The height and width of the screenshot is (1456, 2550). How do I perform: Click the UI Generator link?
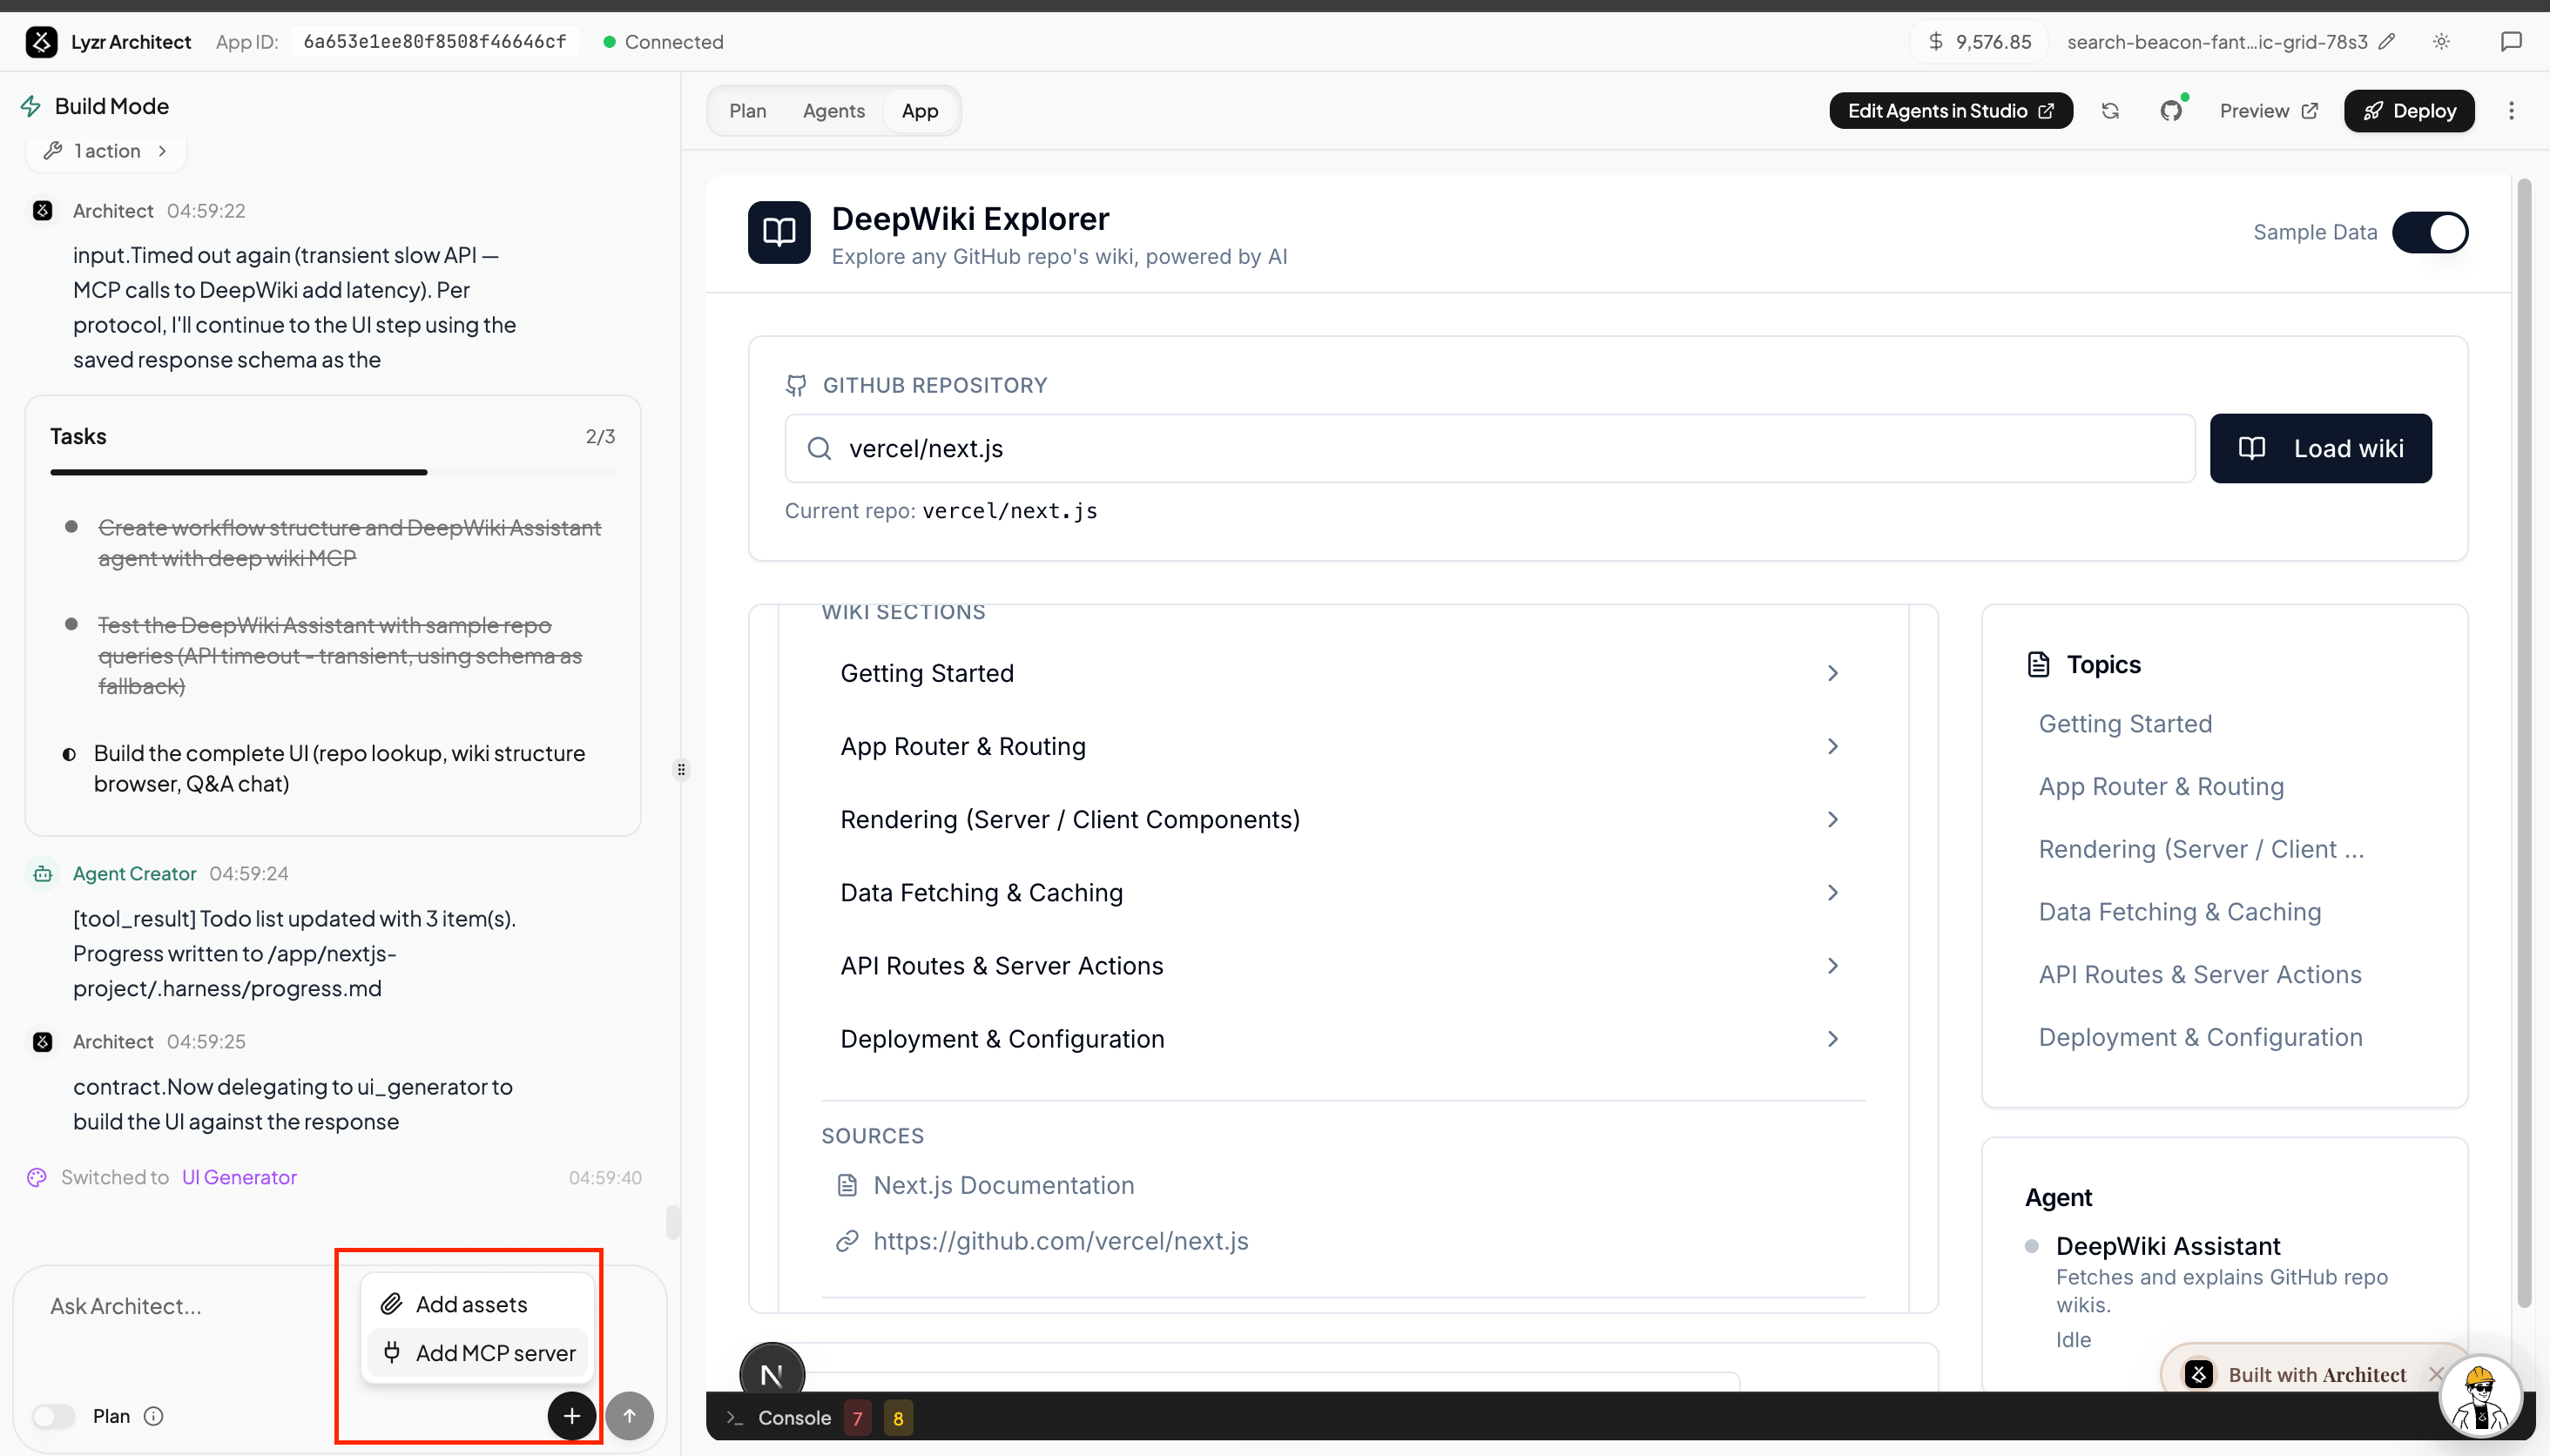click(x=239, y=1177)
